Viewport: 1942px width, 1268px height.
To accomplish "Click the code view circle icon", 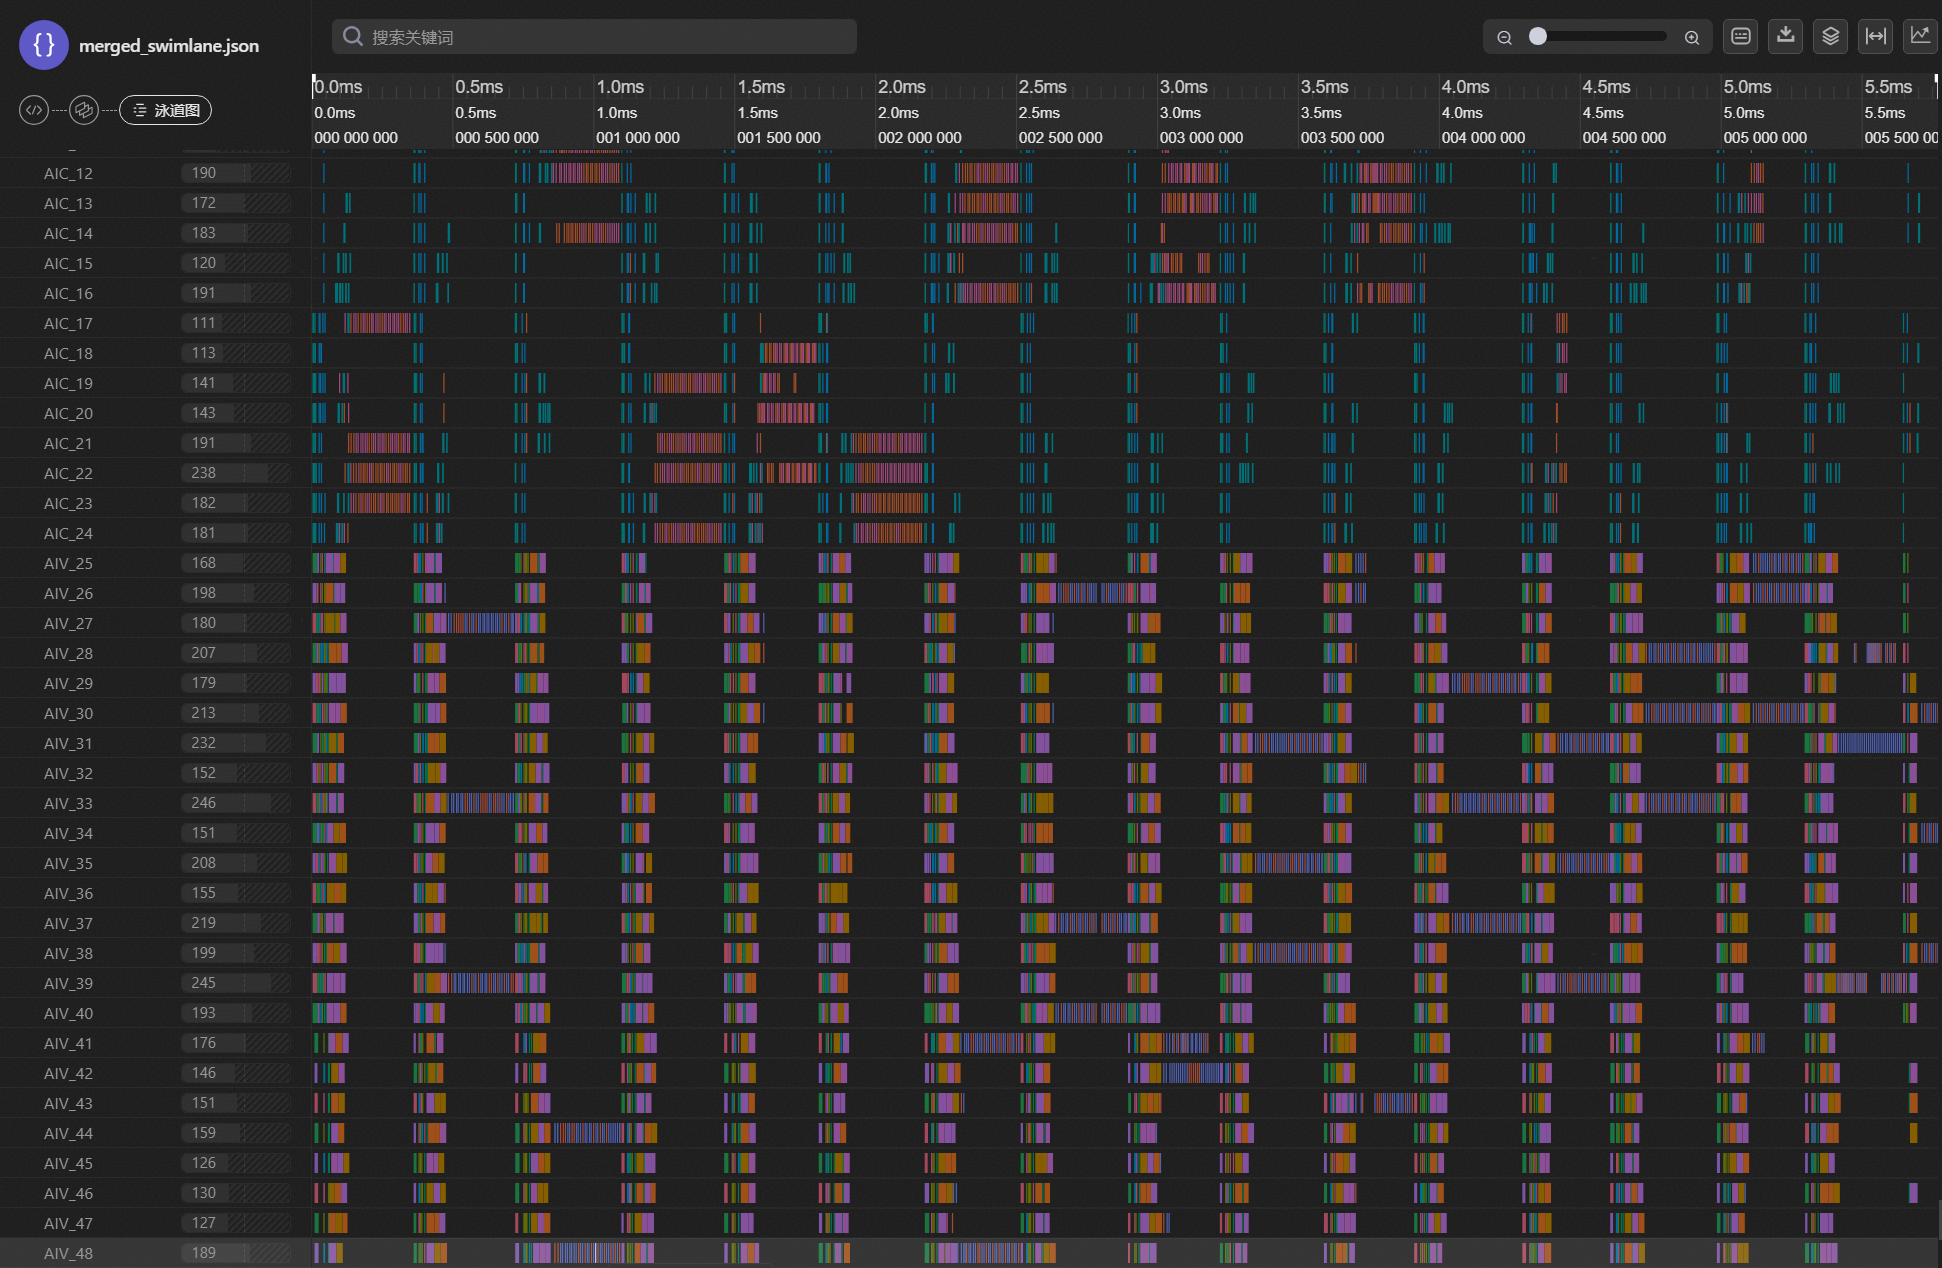I will coord(34,110).
